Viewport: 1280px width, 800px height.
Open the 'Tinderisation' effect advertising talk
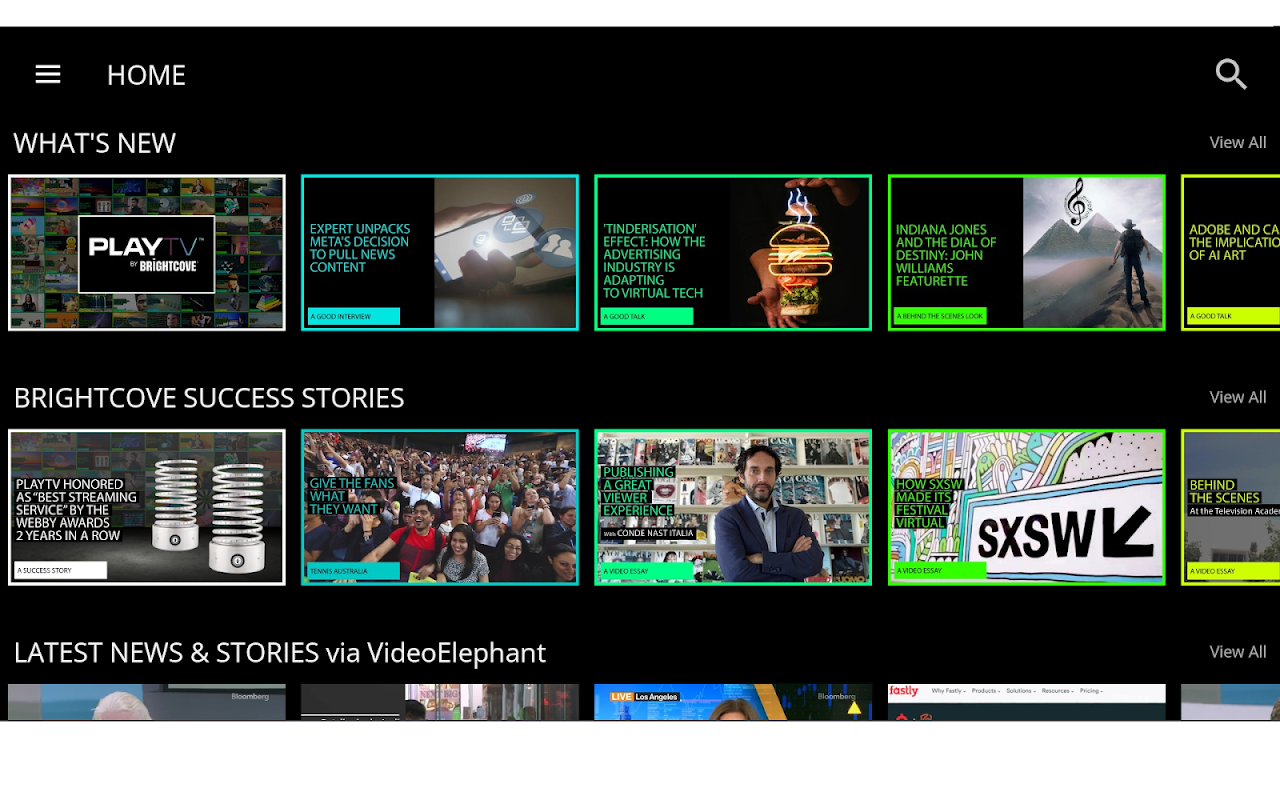click(733, 253)
